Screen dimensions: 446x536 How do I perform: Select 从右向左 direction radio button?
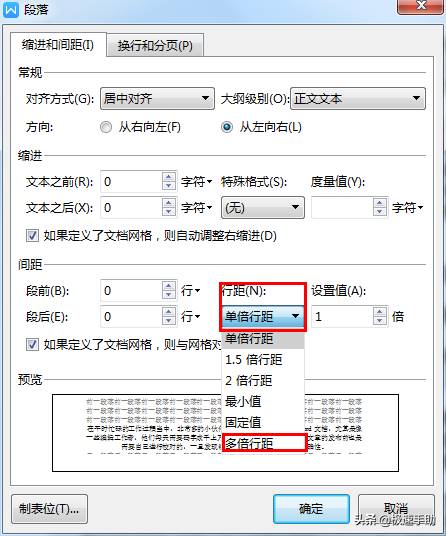click(x=106, y=127)
